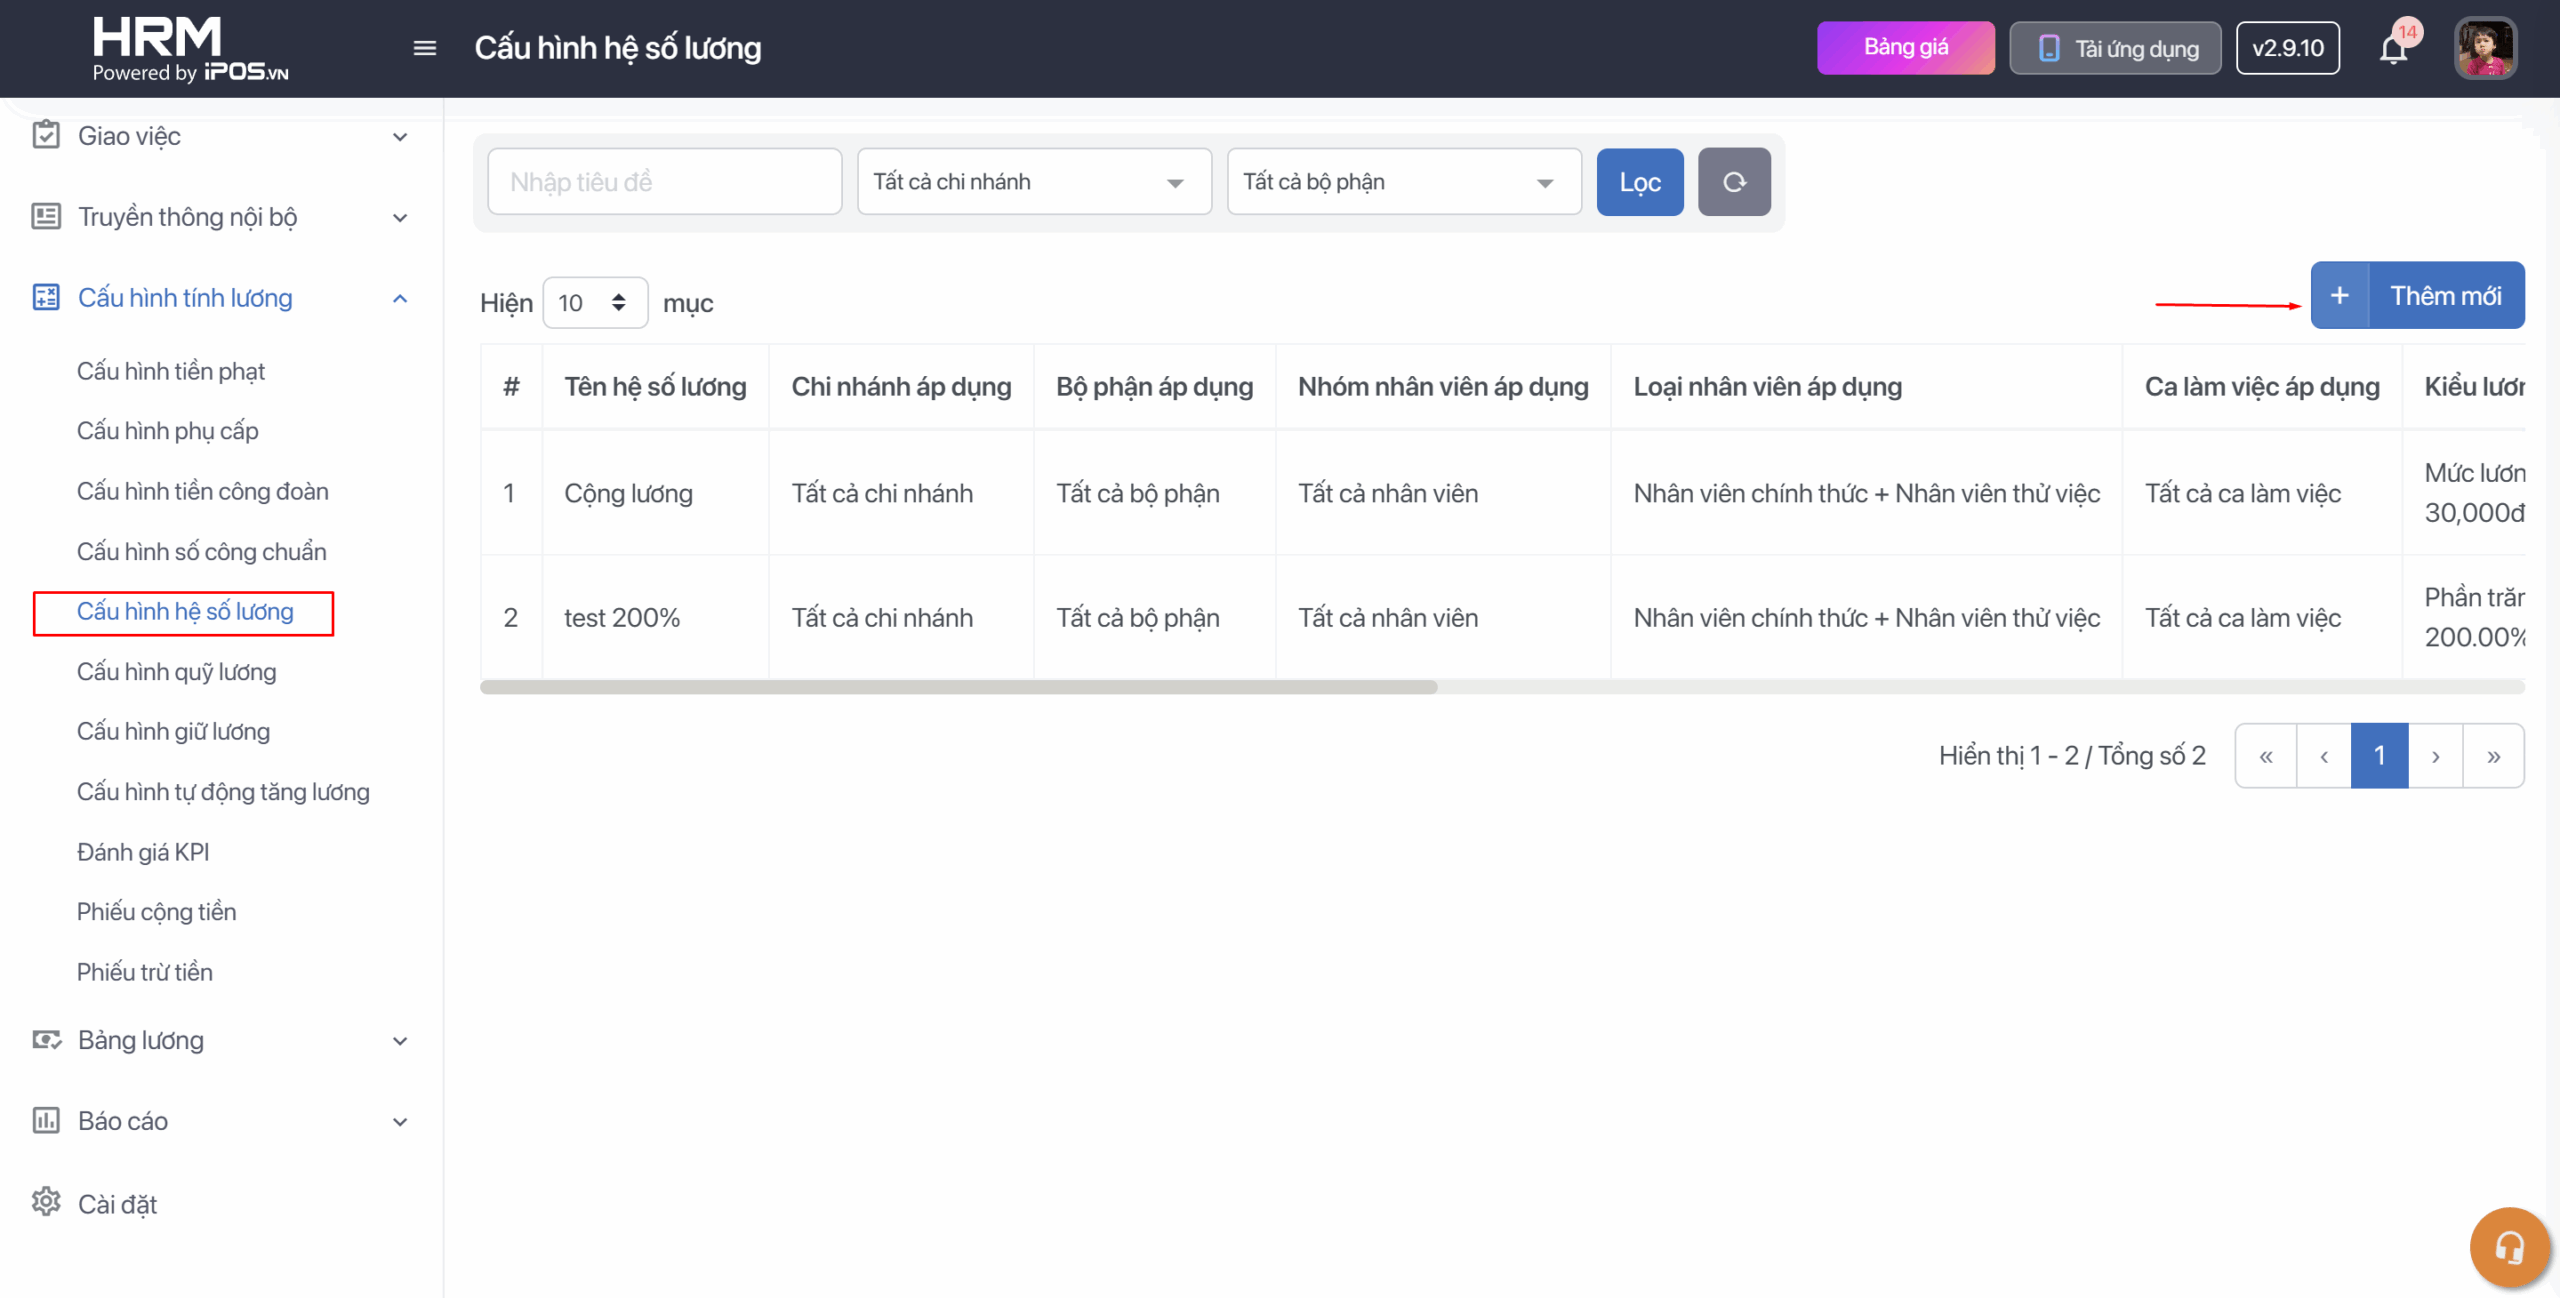2560x1298 pixels.
Task: Open the headset support chat icon
Action: coord(2508,1246)
